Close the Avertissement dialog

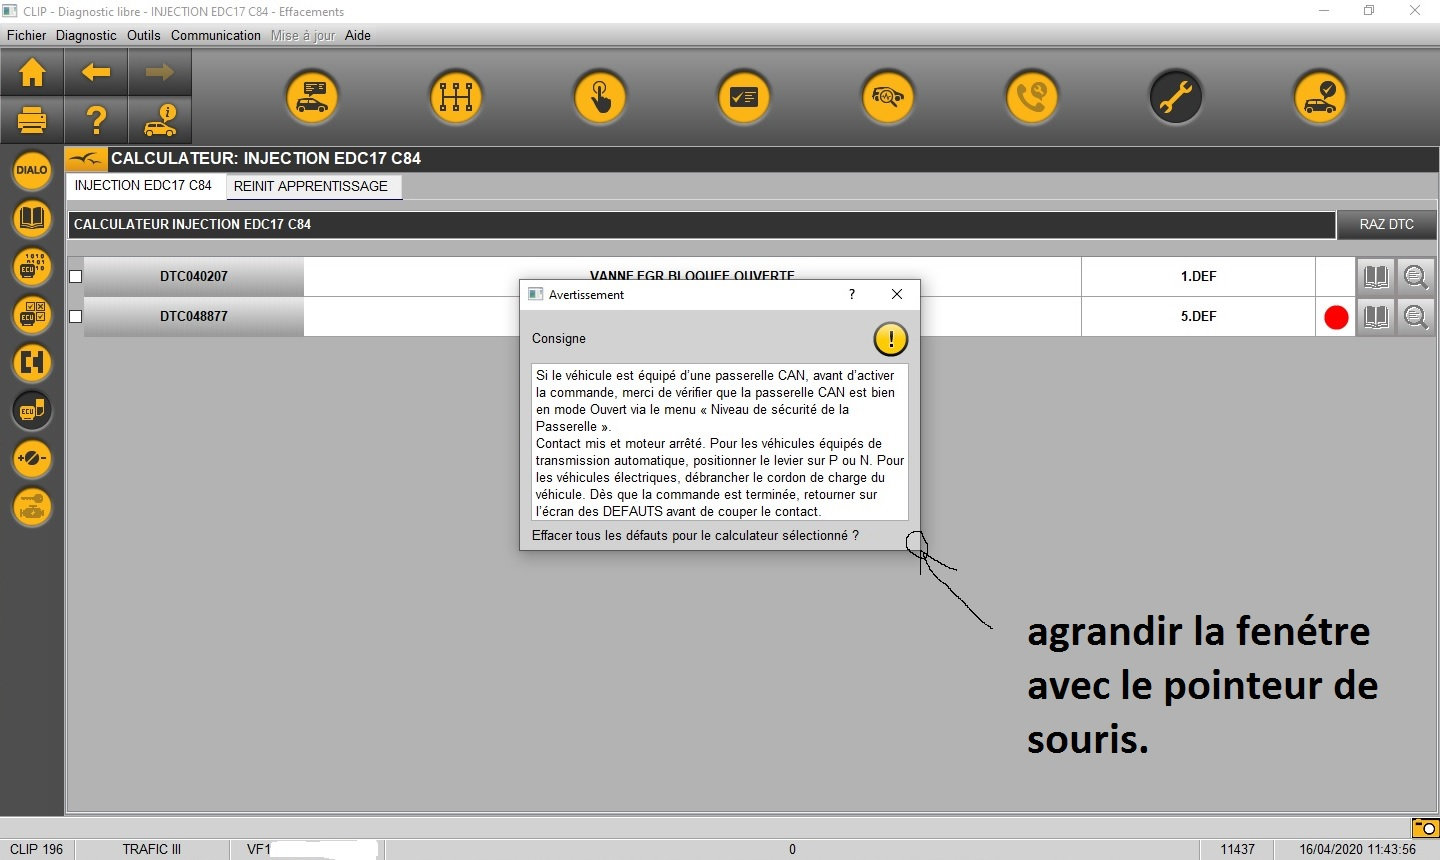coord(897,294)
